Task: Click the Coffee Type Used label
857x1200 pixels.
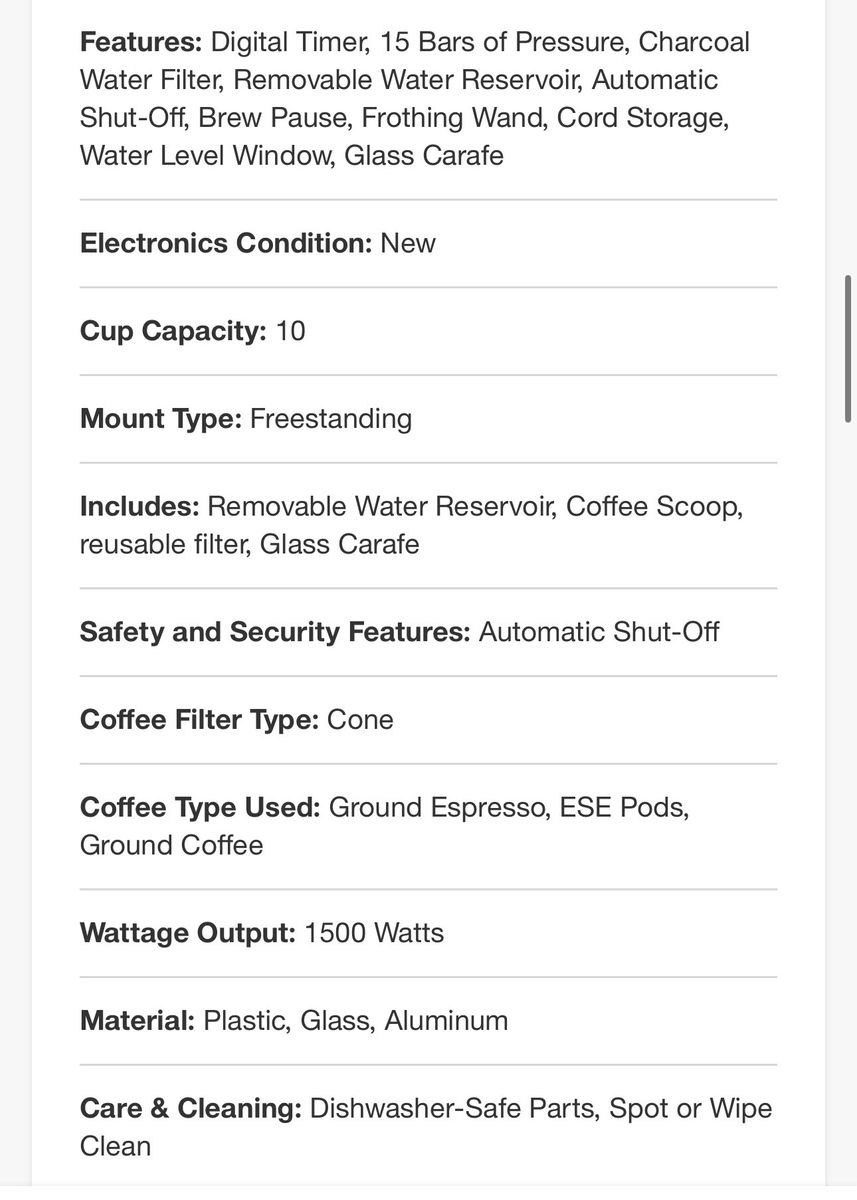Action: [x=200, y=808]
